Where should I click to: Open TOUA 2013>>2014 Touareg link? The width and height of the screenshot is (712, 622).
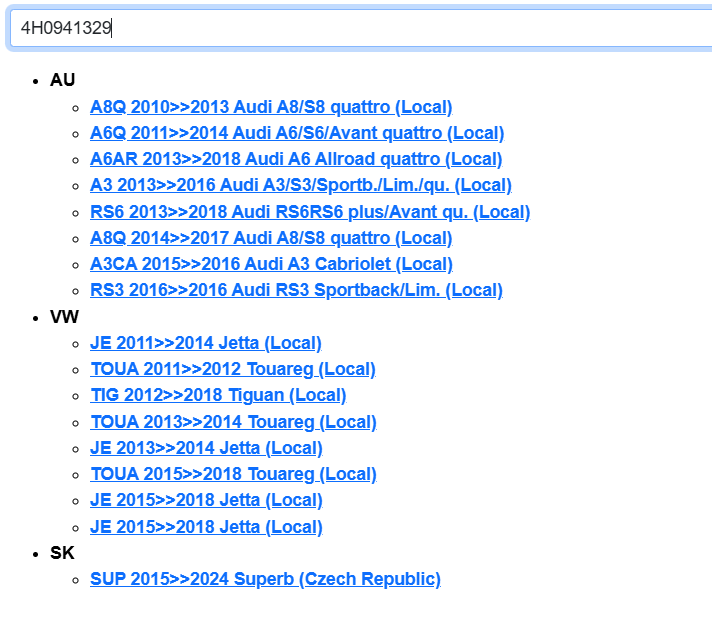pos(233,422)
